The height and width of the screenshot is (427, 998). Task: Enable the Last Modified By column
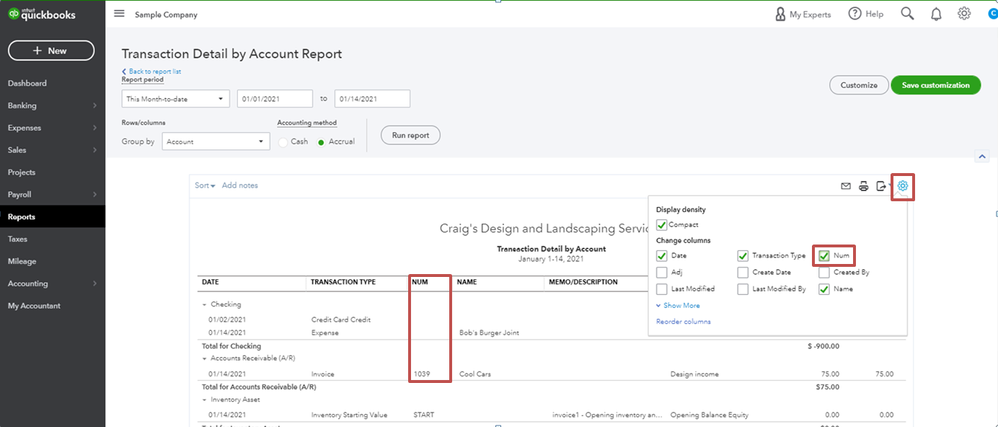742,289
